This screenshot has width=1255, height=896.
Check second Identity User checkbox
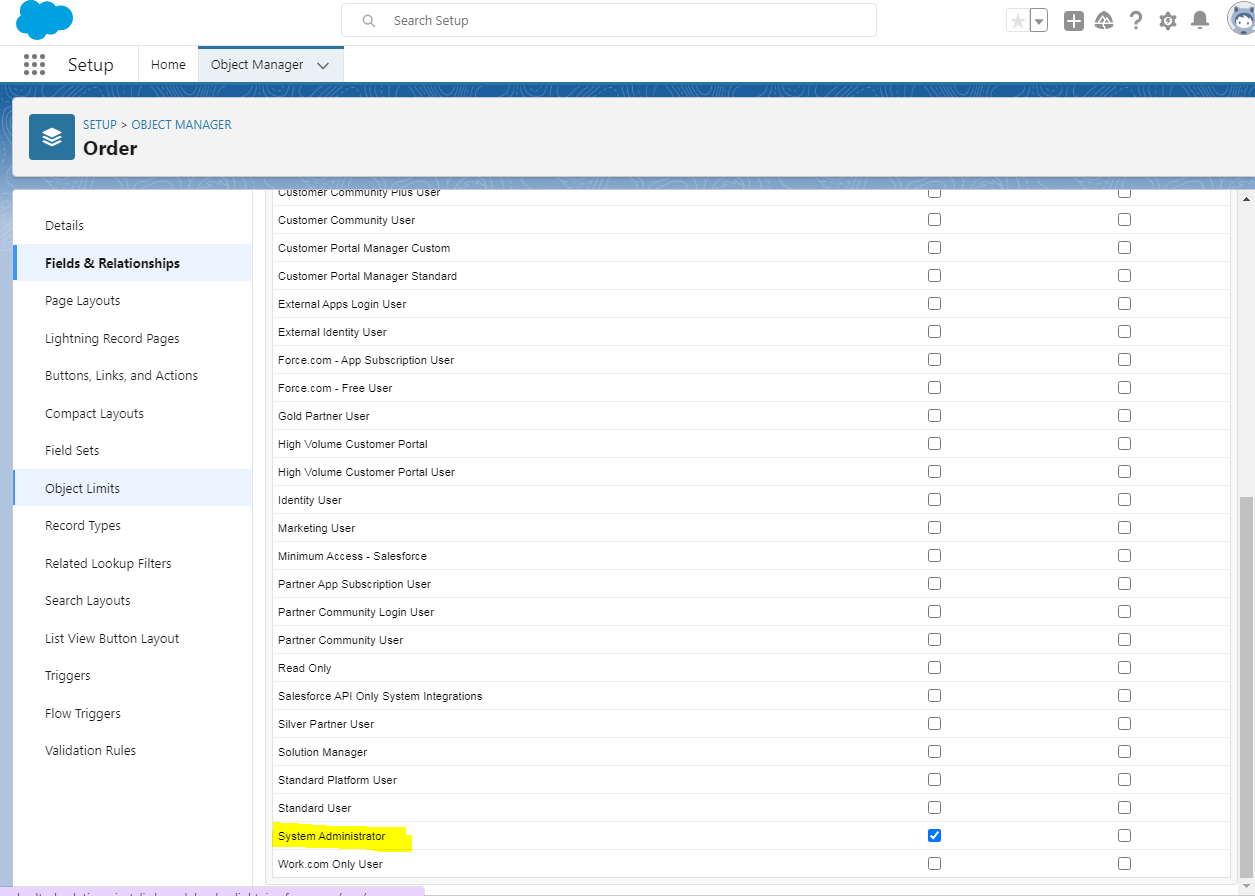(x=1124, y=500)
